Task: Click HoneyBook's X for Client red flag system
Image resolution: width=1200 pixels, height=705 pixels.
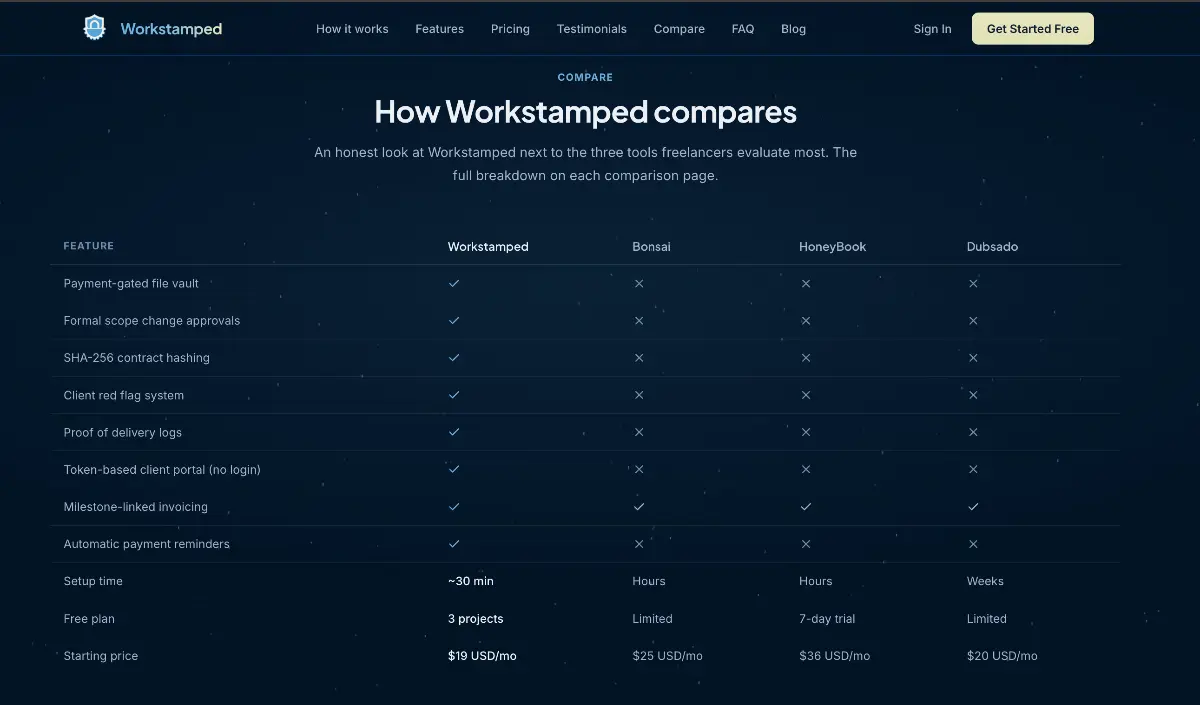Action: coord(806,395)
